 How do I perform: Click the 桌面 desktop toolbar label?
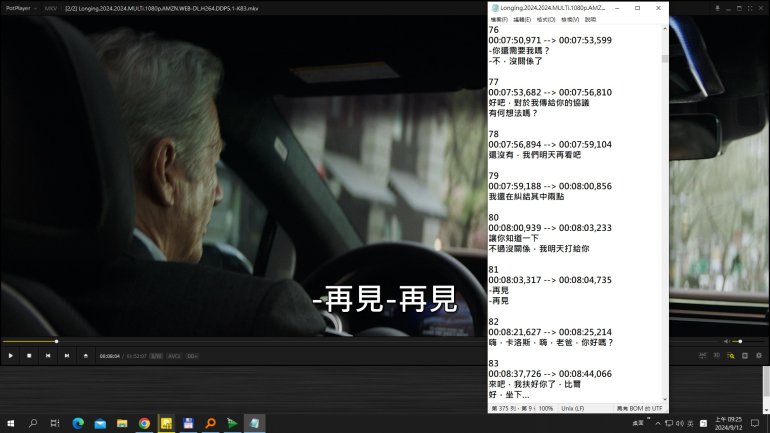(x=638, y=423)
